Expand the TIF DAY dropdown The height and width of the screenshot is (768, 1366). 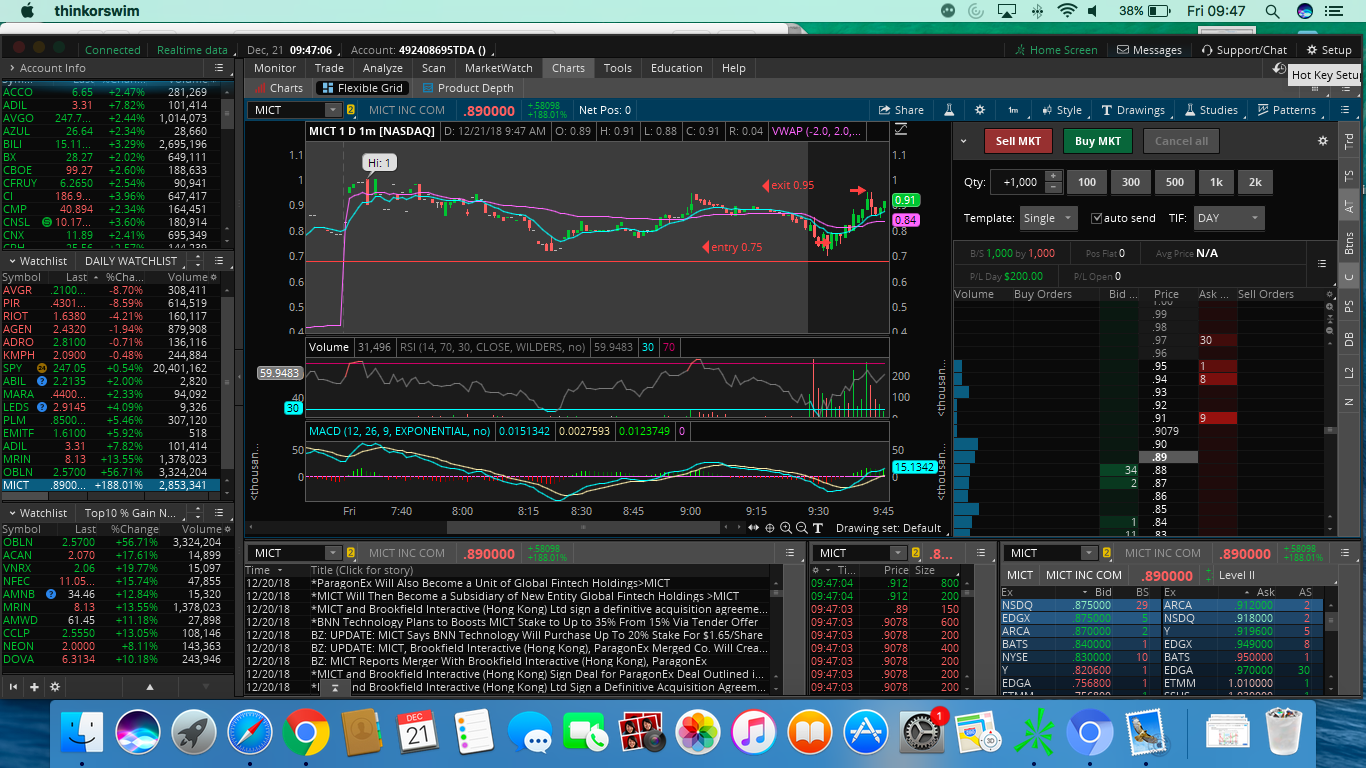click(x=1228, y=218)
